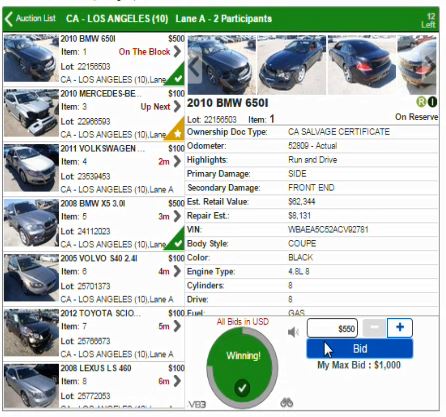Viewport: 446px width, 417px height.
Task: Click the 2010 BMW 650I detail heading
Action: click(x=227, y=103)
